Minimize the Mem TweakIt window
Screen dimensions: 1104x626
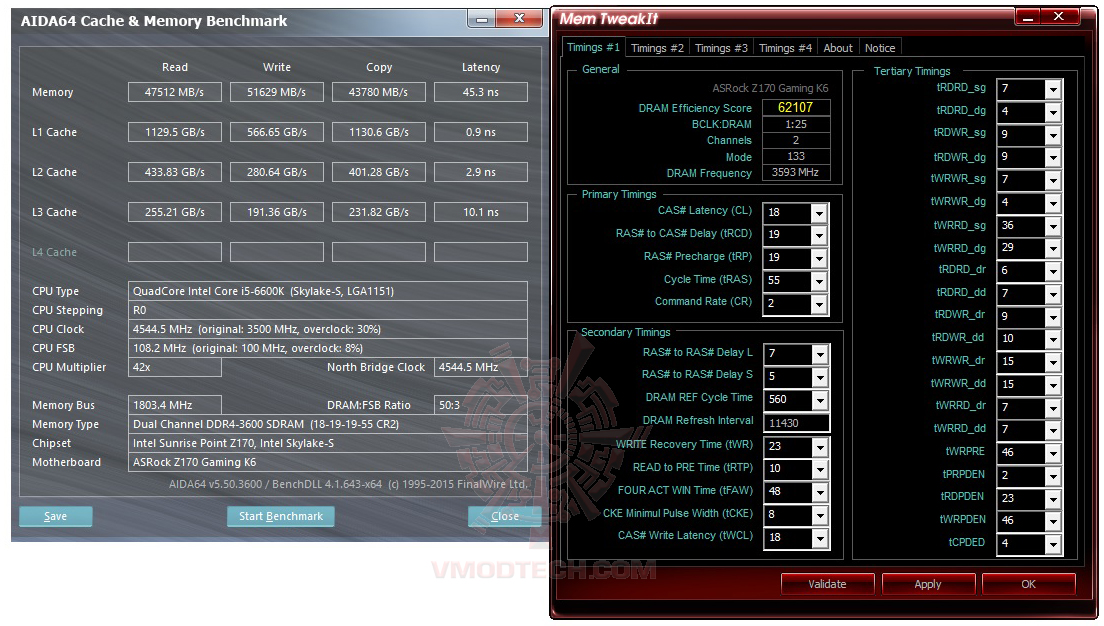point(1027,17)
